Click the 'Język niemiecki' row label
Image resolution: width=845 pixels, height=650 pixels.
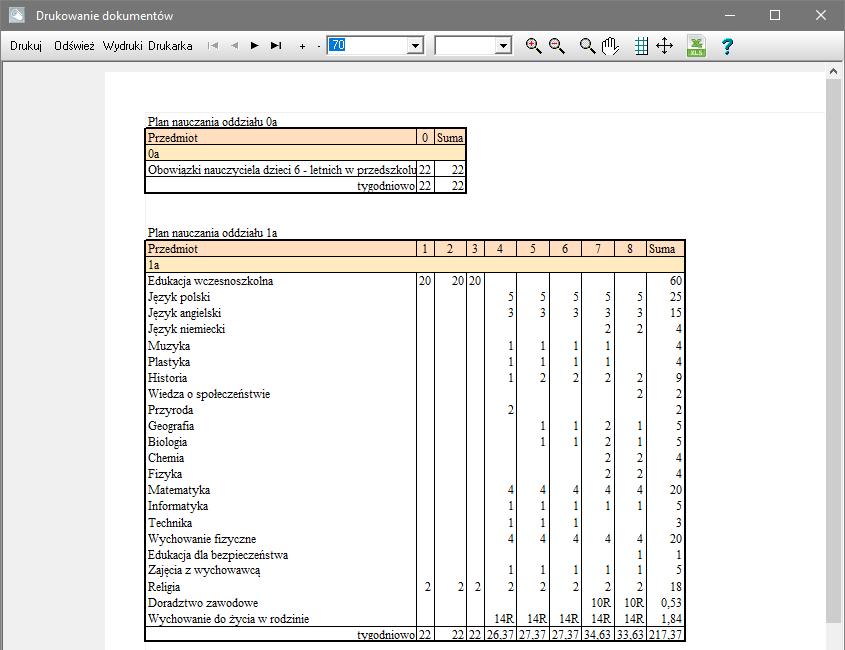coord(186,329)
